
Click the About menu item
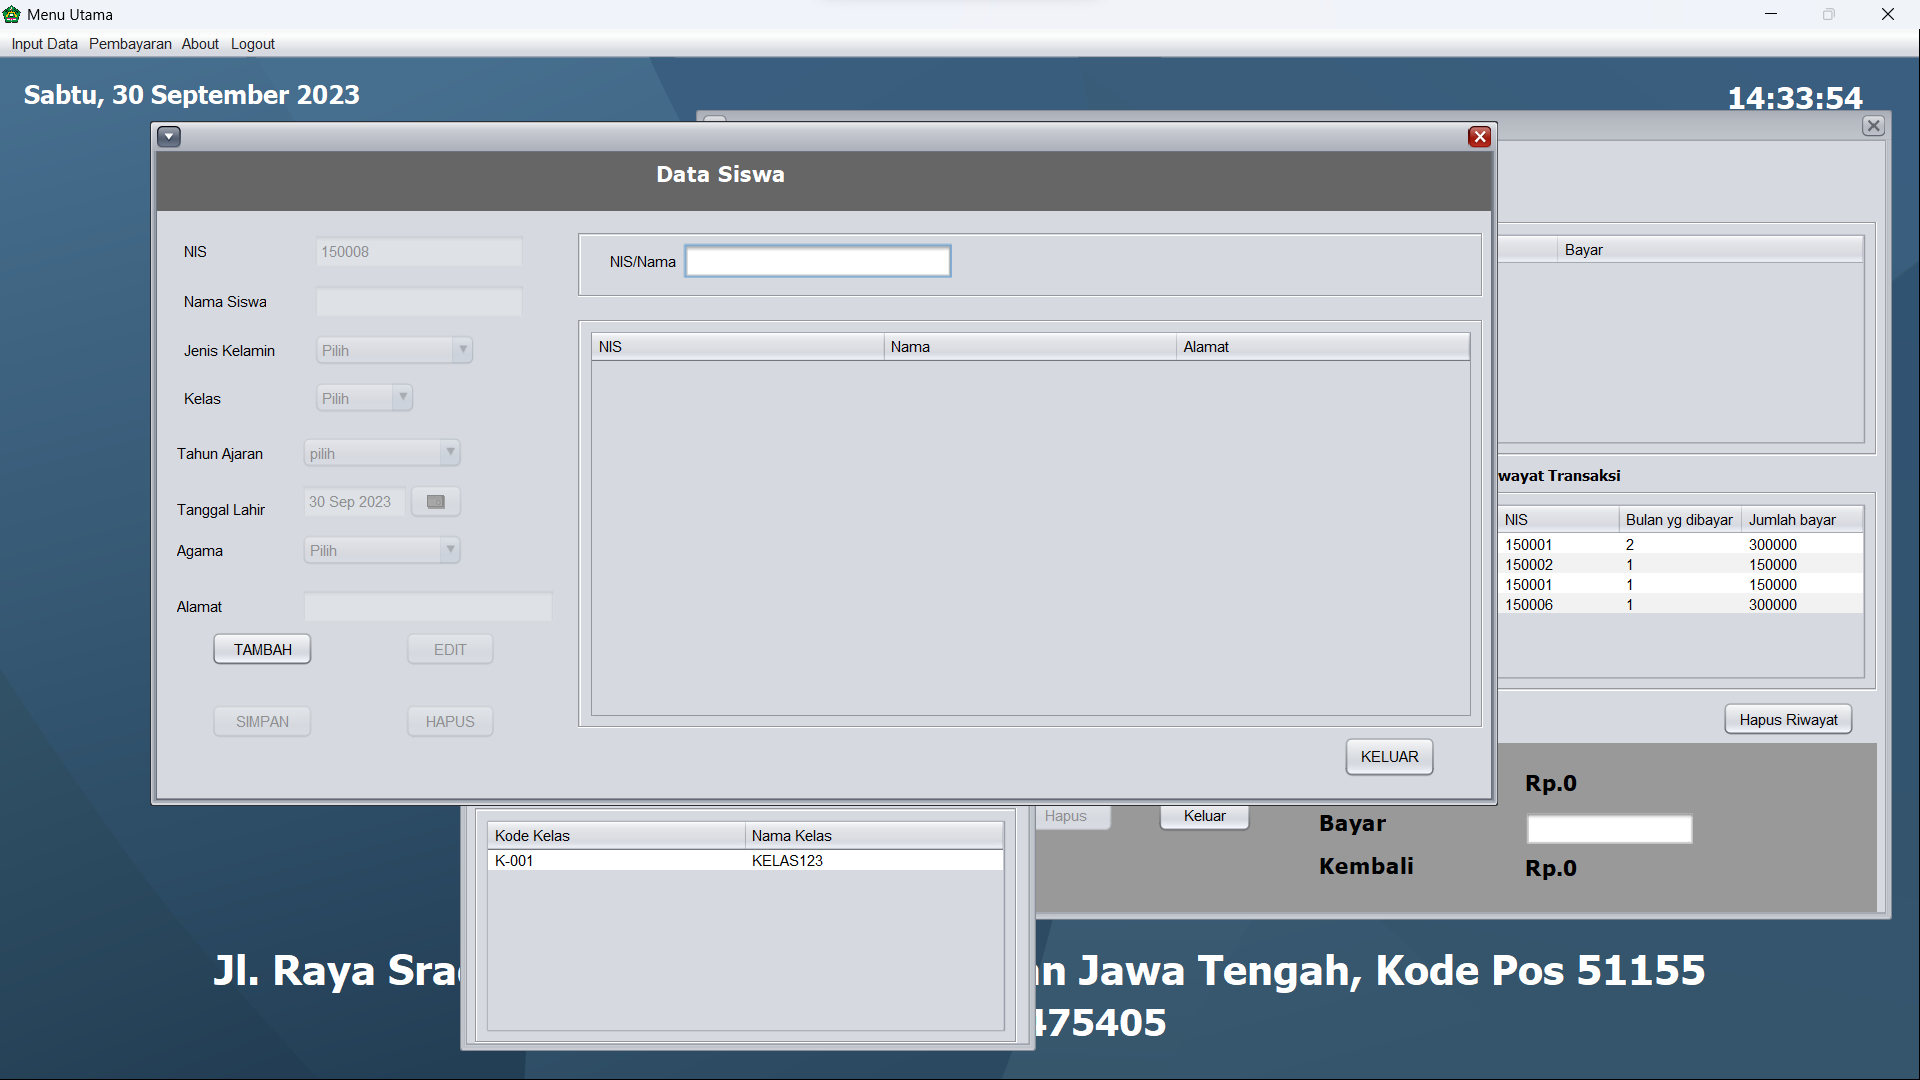point(200,44)
